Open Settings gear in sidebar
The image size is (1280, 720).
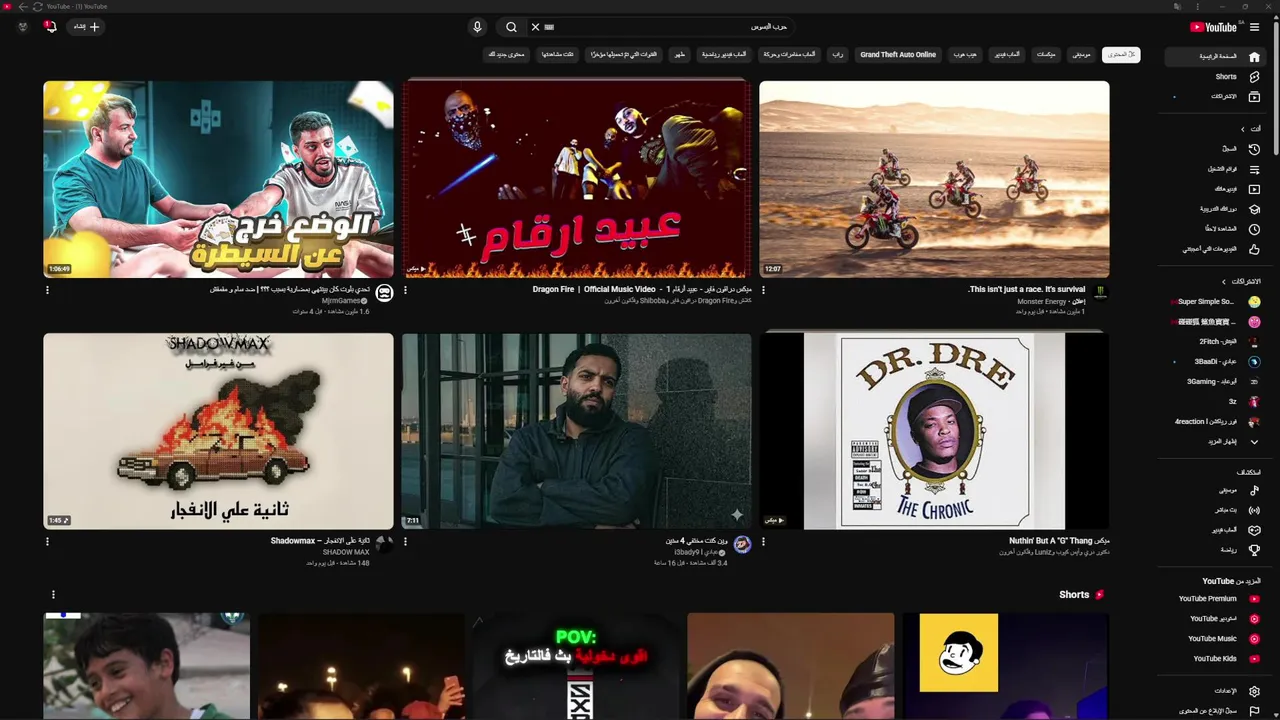(x=1254, y=691)
